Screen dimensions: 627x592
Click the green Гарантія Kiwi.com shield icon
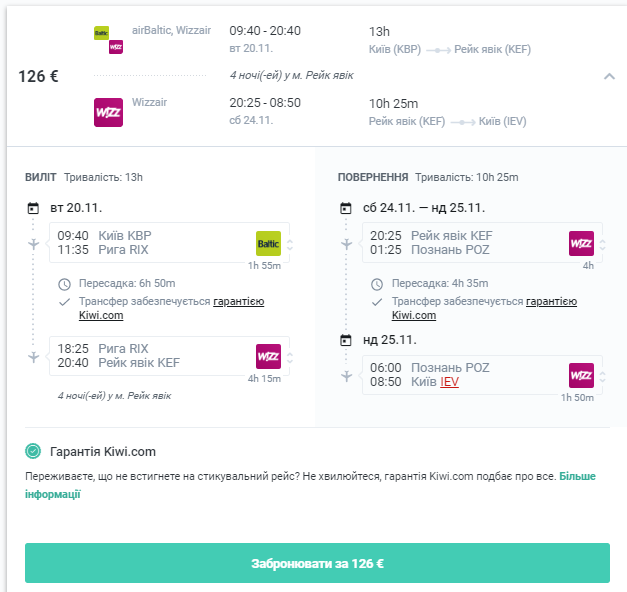pyautogui.click(x=33, y=451)
